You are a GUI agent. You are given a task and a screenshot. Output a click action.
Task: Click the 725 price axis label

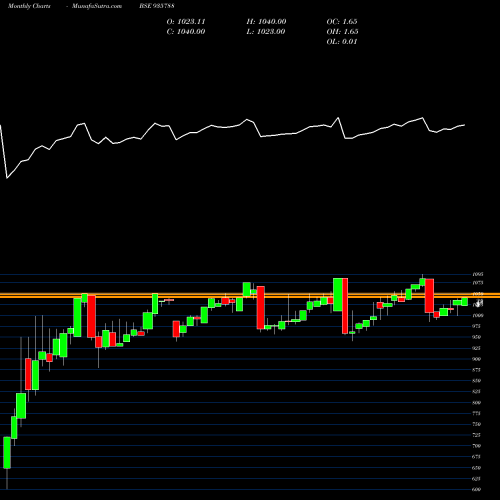[x=477, y=435]
